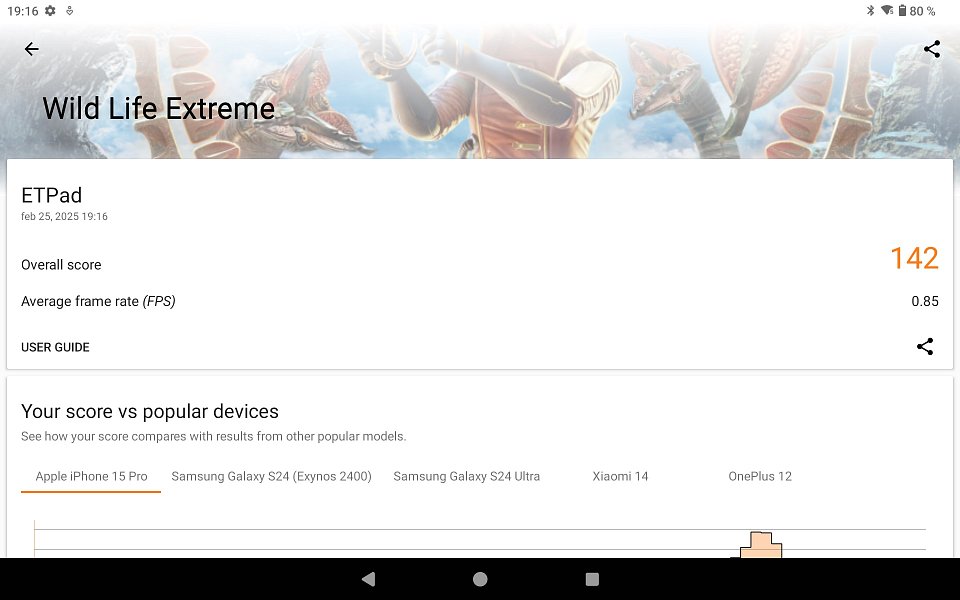Switch to Samsung Galaxy S24 (Exynos 2400) tab
This screenshot has height=600, width=960.
[x=271, y=476]
